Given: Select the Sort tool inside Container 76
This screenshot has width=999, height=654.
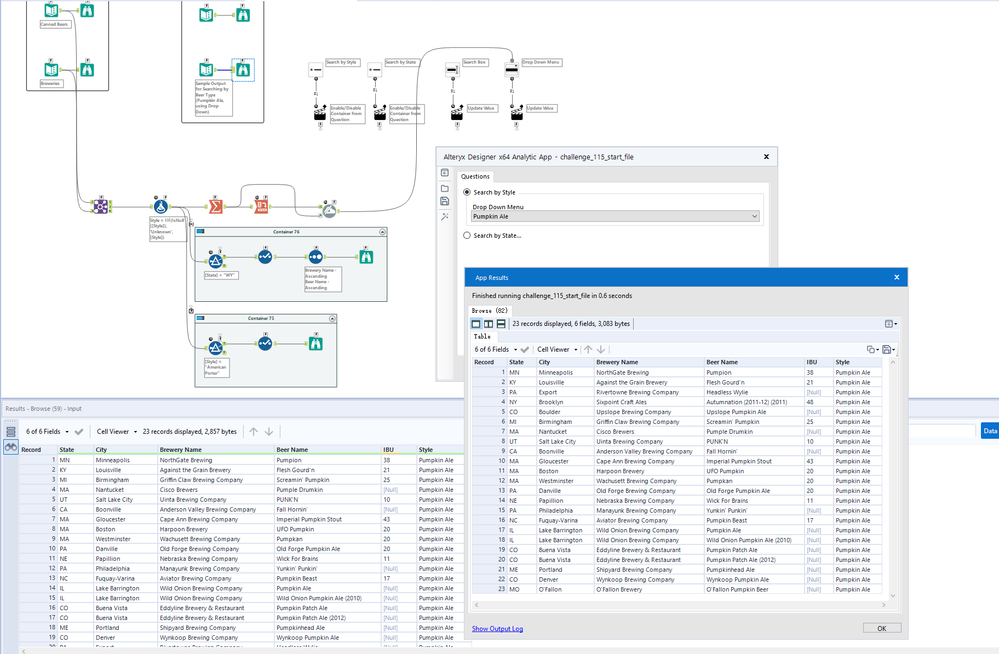Looking at the screenshot, I should (x=315, y=256).
